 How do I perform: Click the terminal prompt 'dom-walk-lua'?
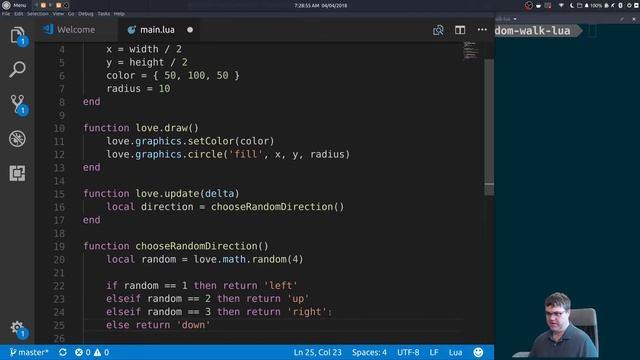click(533, 31)
